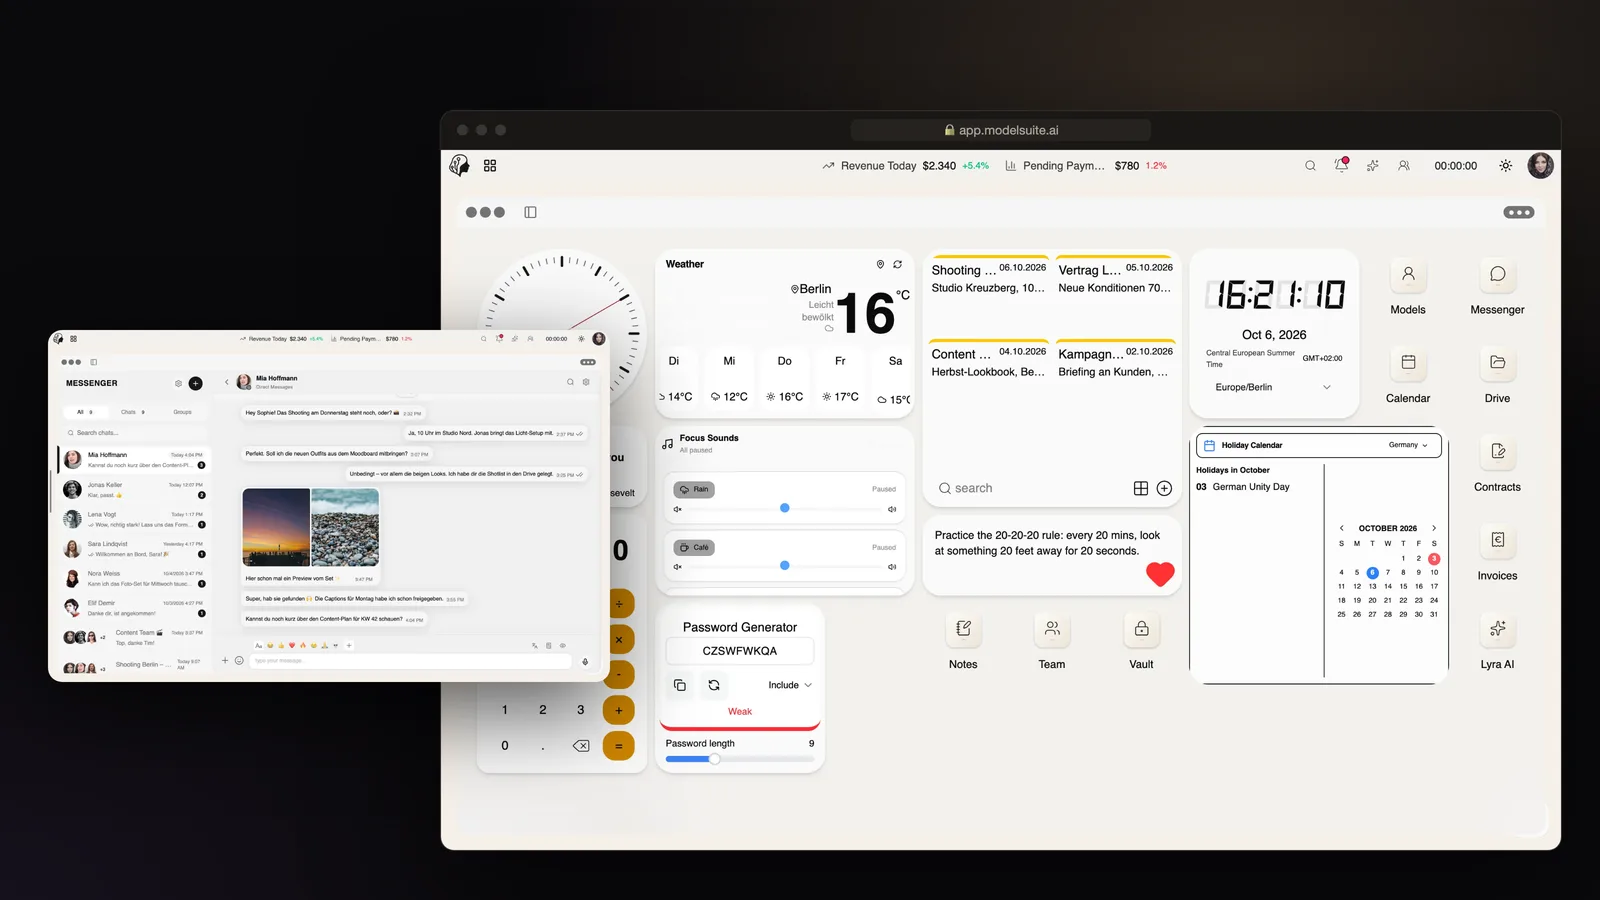
Task: Adjust the Password length slider
Action: click(x=740, y=759)
